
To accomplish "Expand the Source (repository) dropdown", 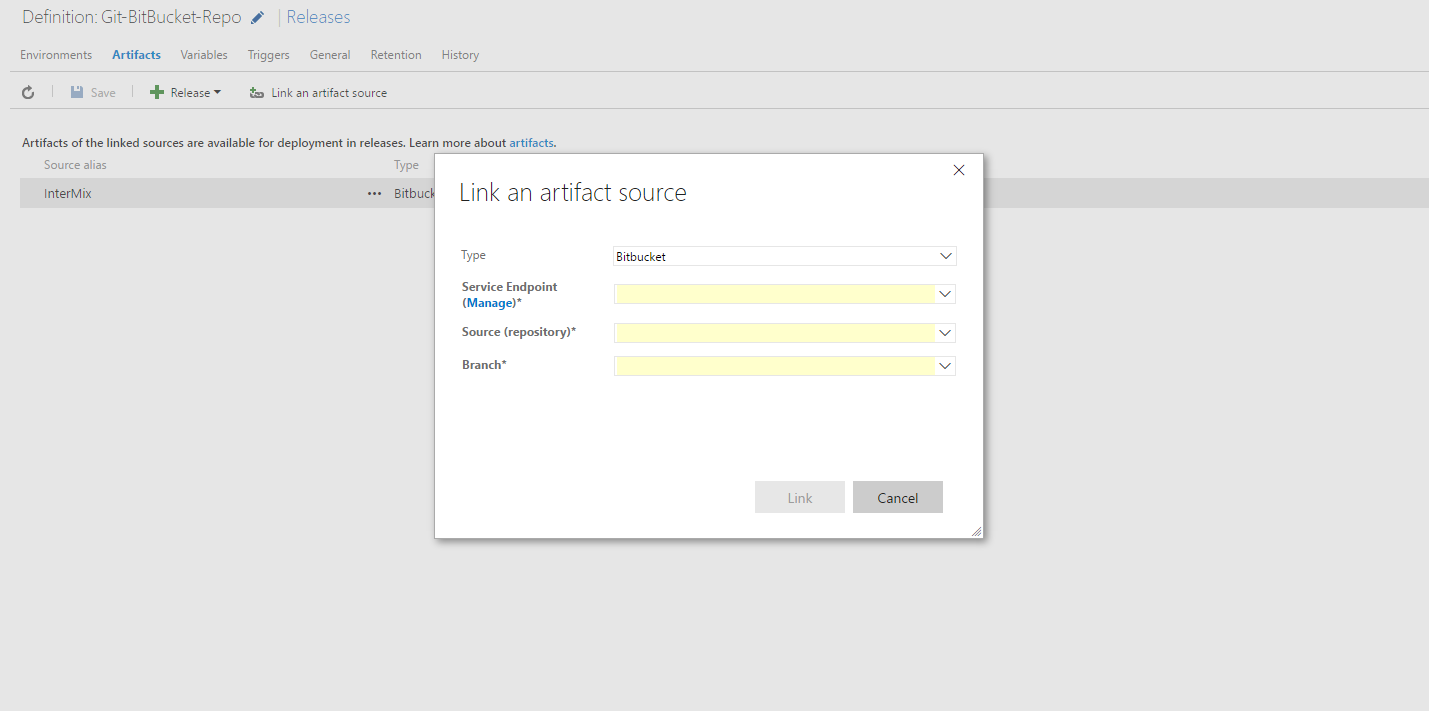I will point(945,332).
